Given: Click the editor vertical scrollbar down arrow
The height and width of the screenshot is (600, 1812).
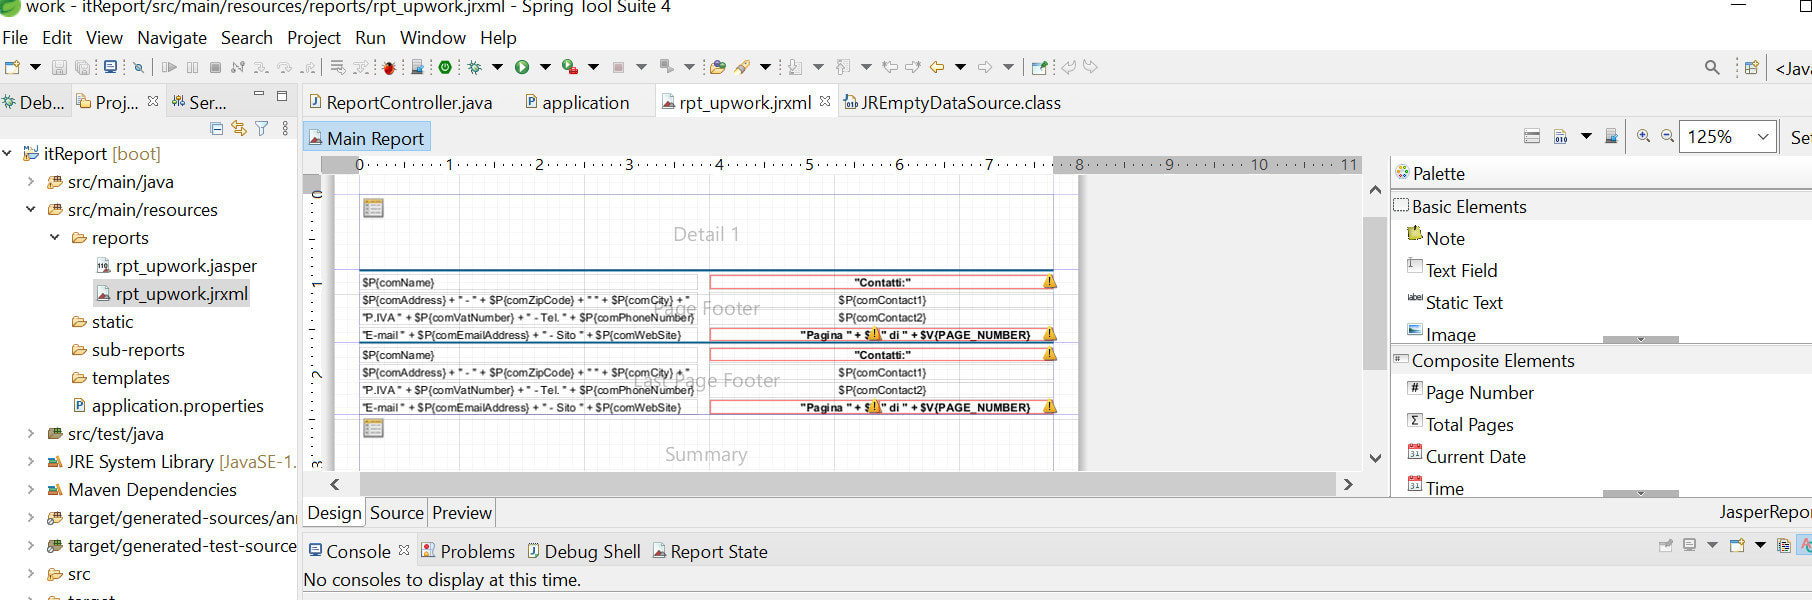Looking at the screenshot, I should 1375,458.
